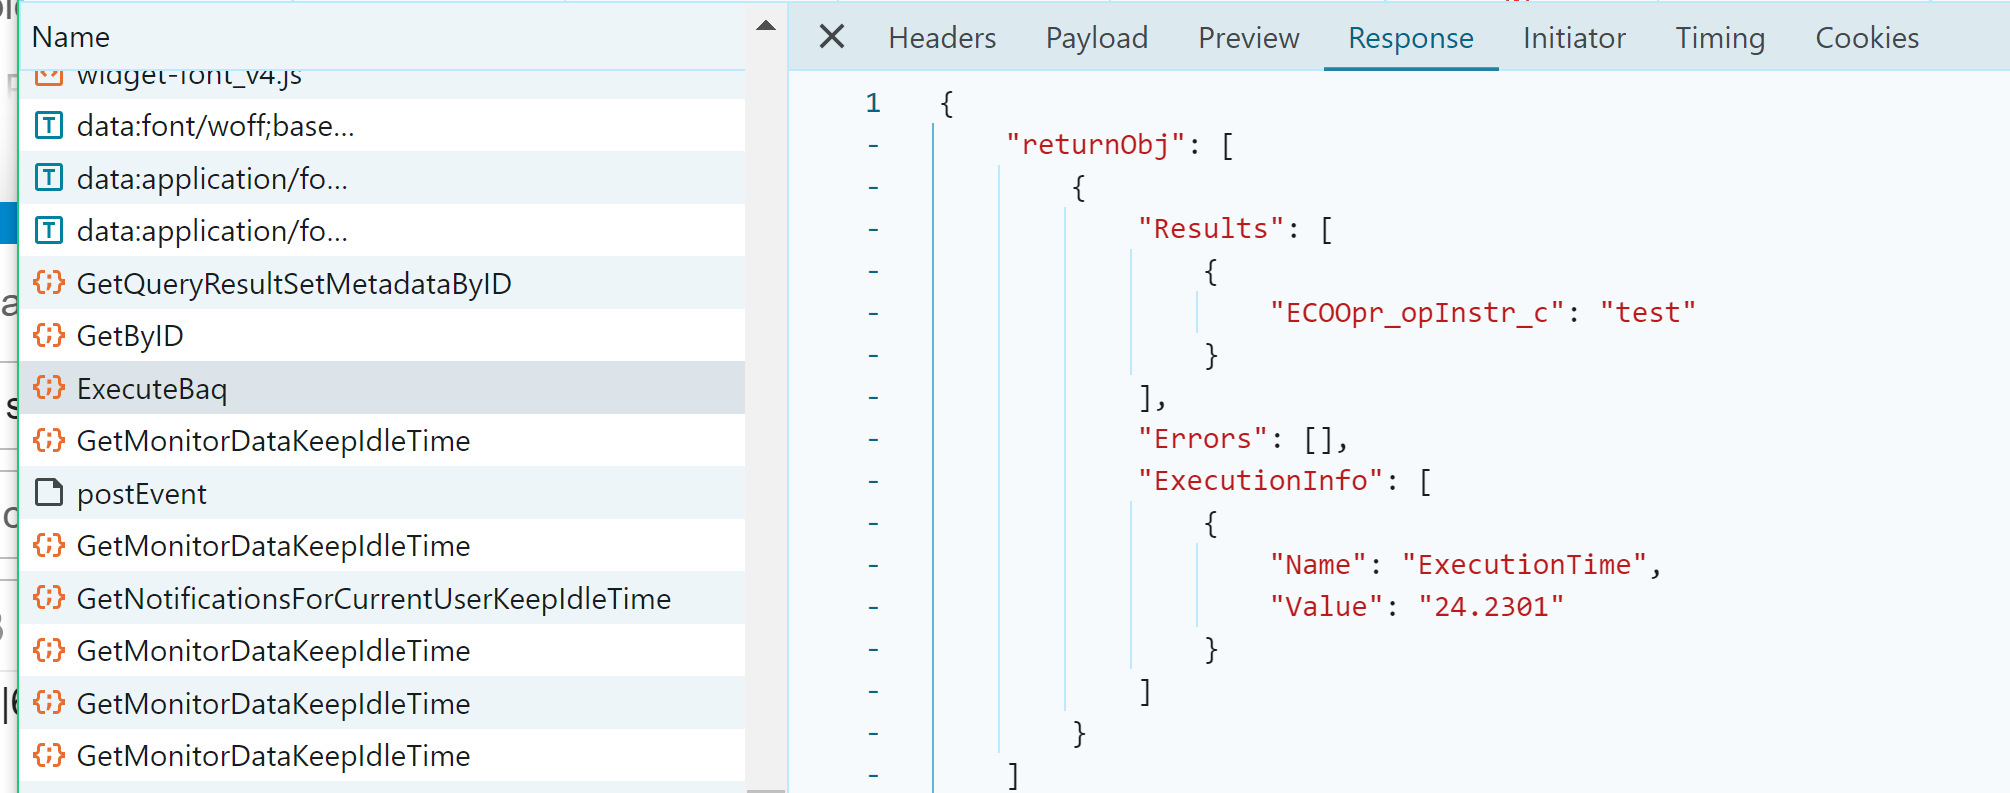The width and height of the screenshot is (2010, 793).
Task: Select the postEvent request
Action: tap(142, 494)
